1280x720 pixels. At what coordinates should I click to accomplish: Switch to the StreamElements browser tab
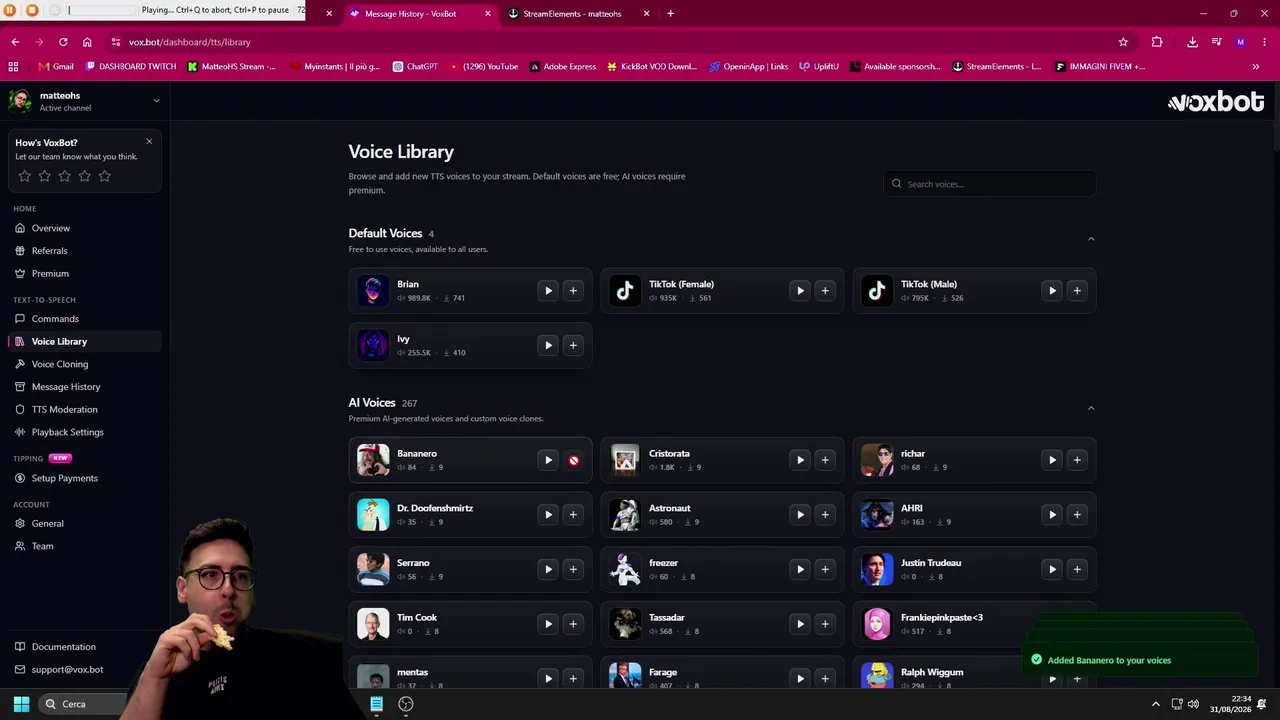[x=578, y=14]
